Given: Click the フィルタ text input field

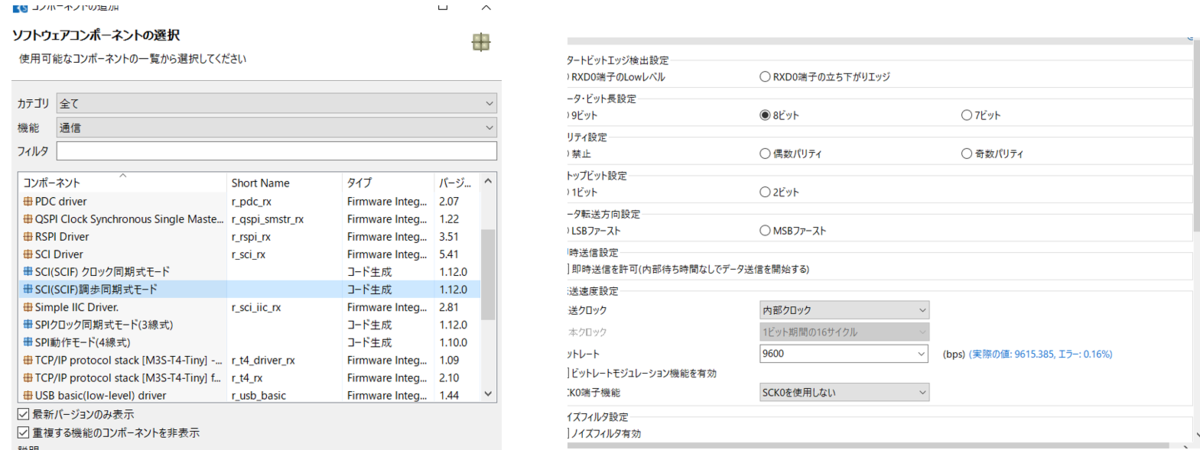Looking at the screenshot, I should (276, 151).
